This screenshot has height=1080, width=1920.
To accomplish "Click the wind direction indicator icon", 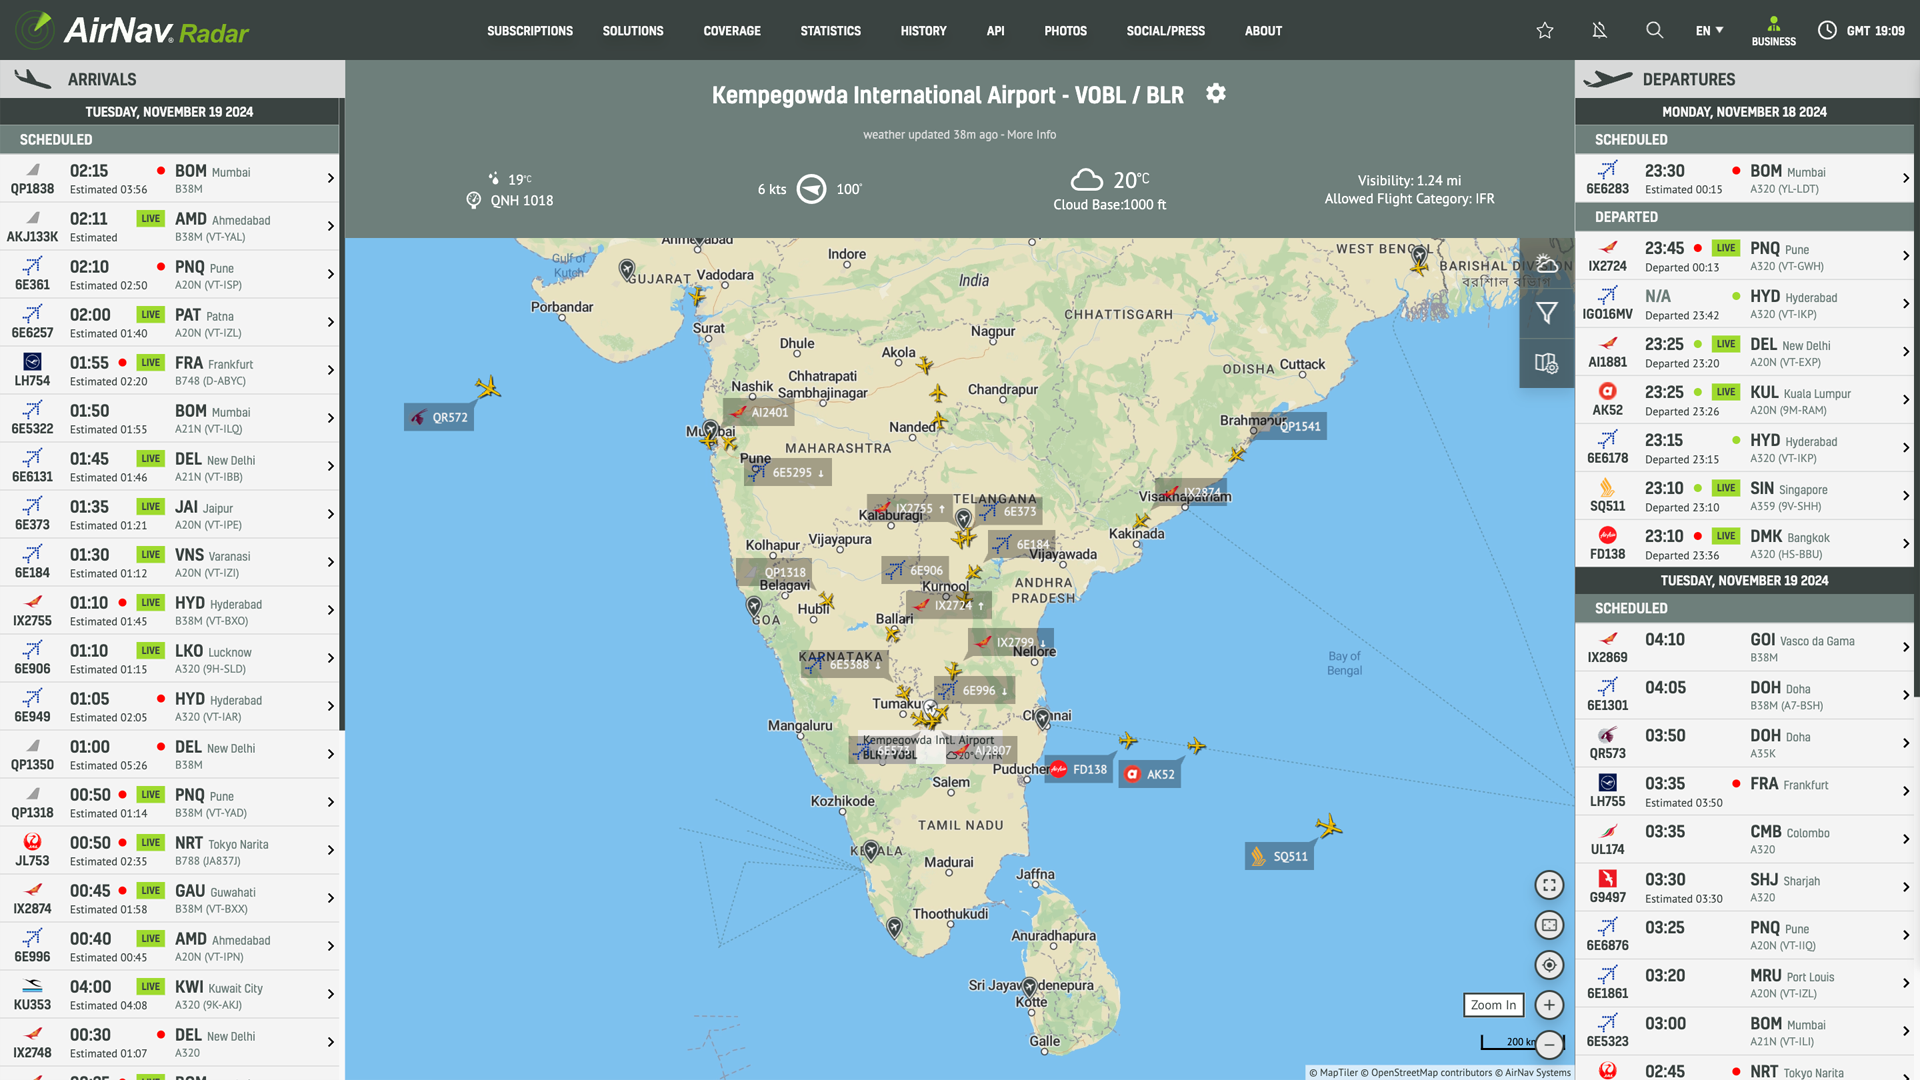I will [x=811, y=189].
